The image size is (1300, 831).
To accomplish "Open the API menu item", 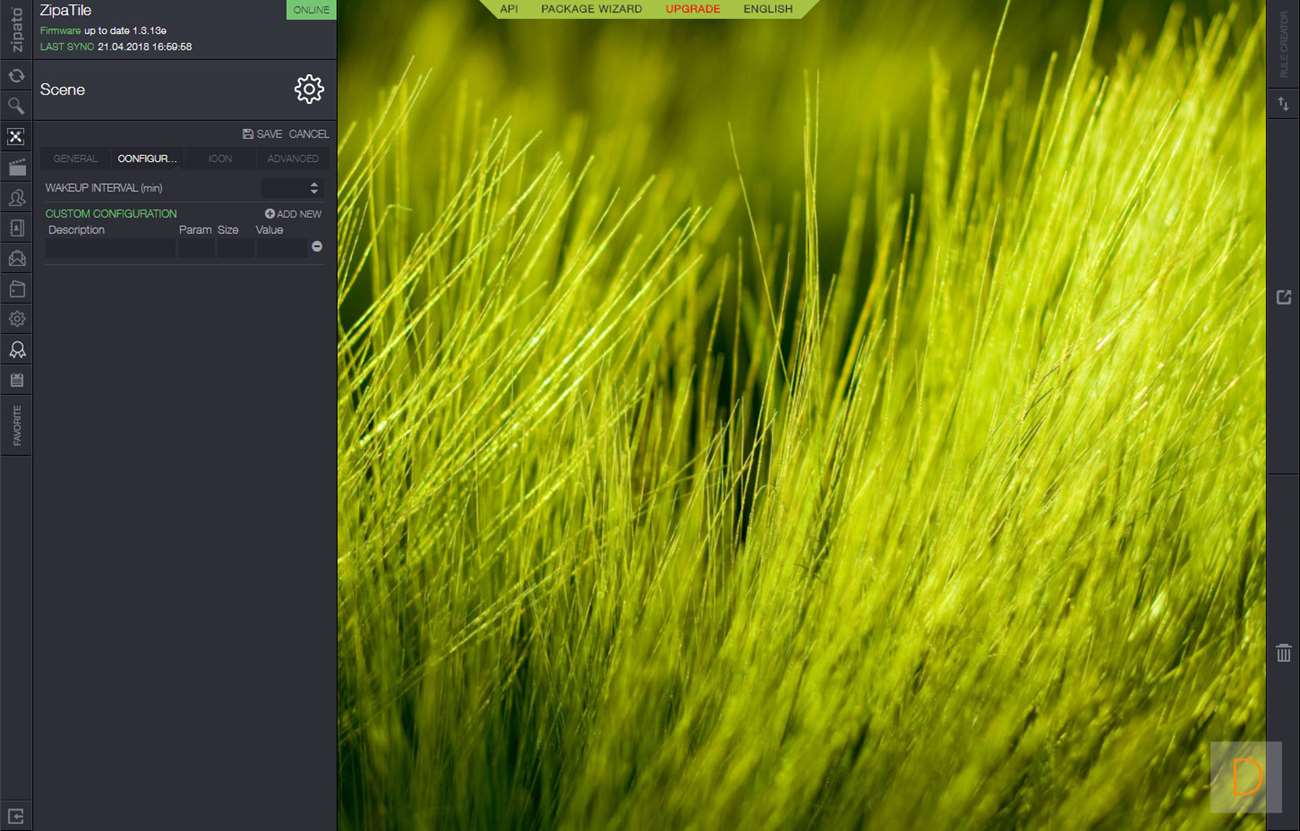I will 509,9.
